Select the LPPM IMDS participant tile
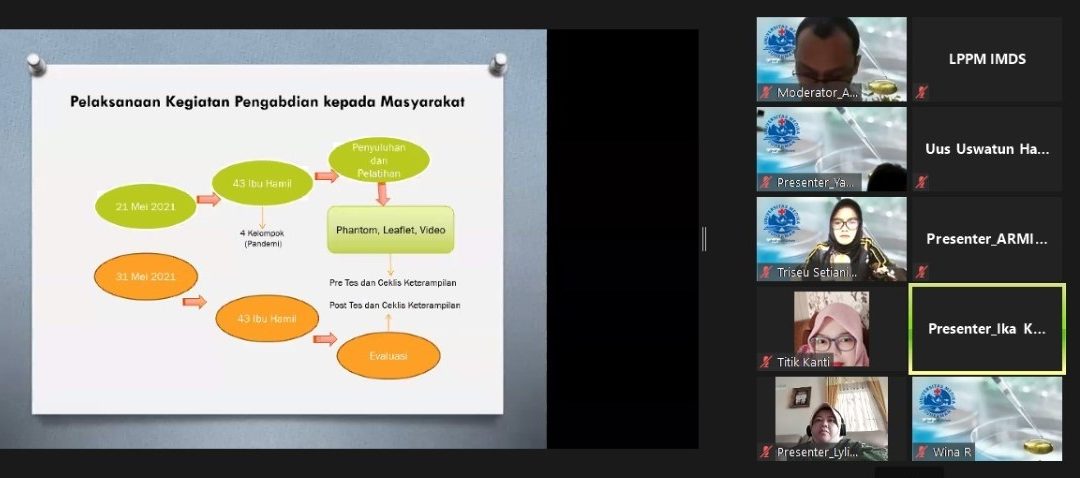Viewport: 1080px width, 478px height. click(x=987, y=59)
